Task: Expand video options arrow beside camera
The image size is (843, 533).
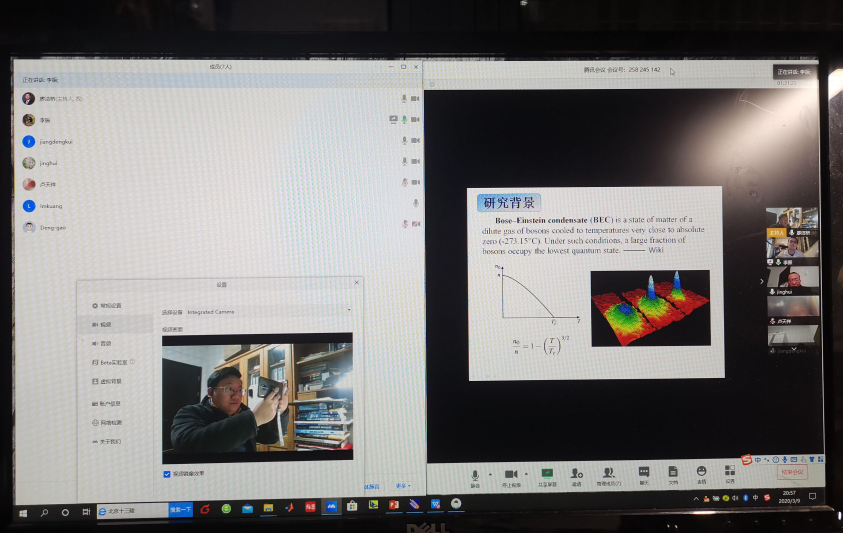Action: point(525,474)
